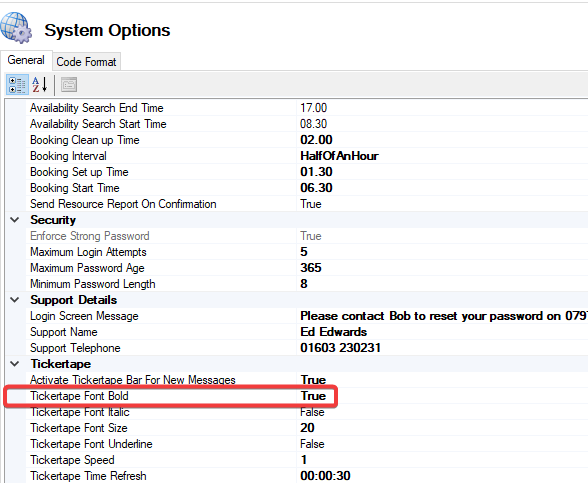This screenshot has height=483, width=588.
Task: Click the Property Pages toolbar icon
Action: [69, 85]
